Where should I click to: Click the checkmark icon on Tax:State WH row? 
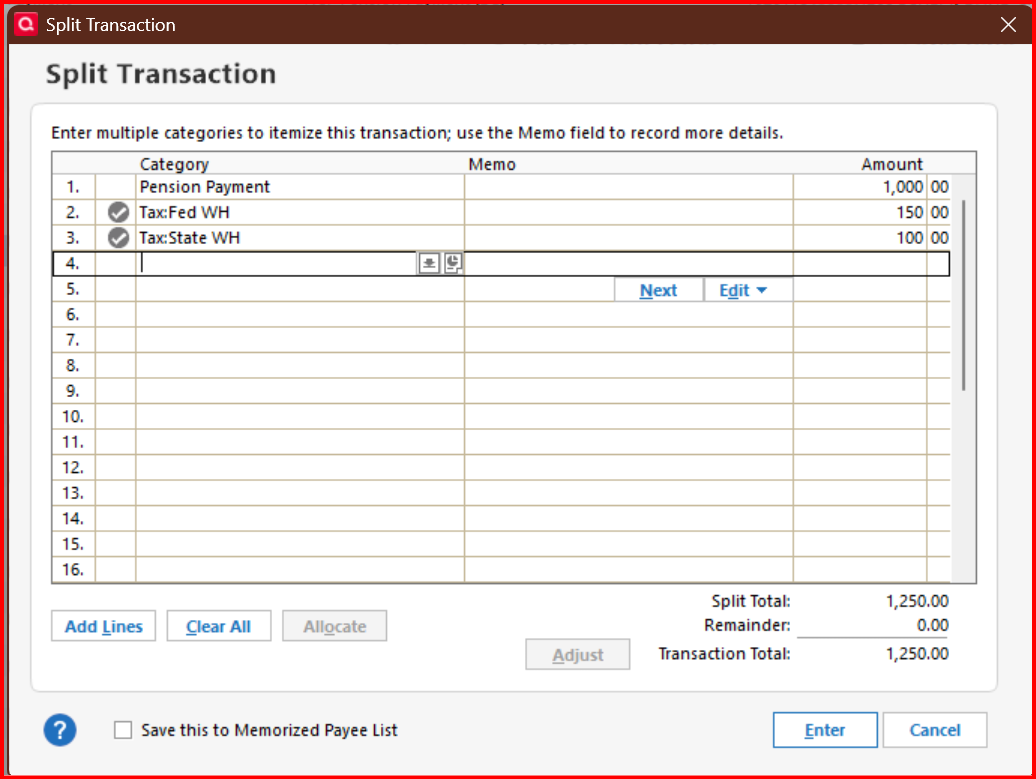pyautogui.click(x=118, y=238)
